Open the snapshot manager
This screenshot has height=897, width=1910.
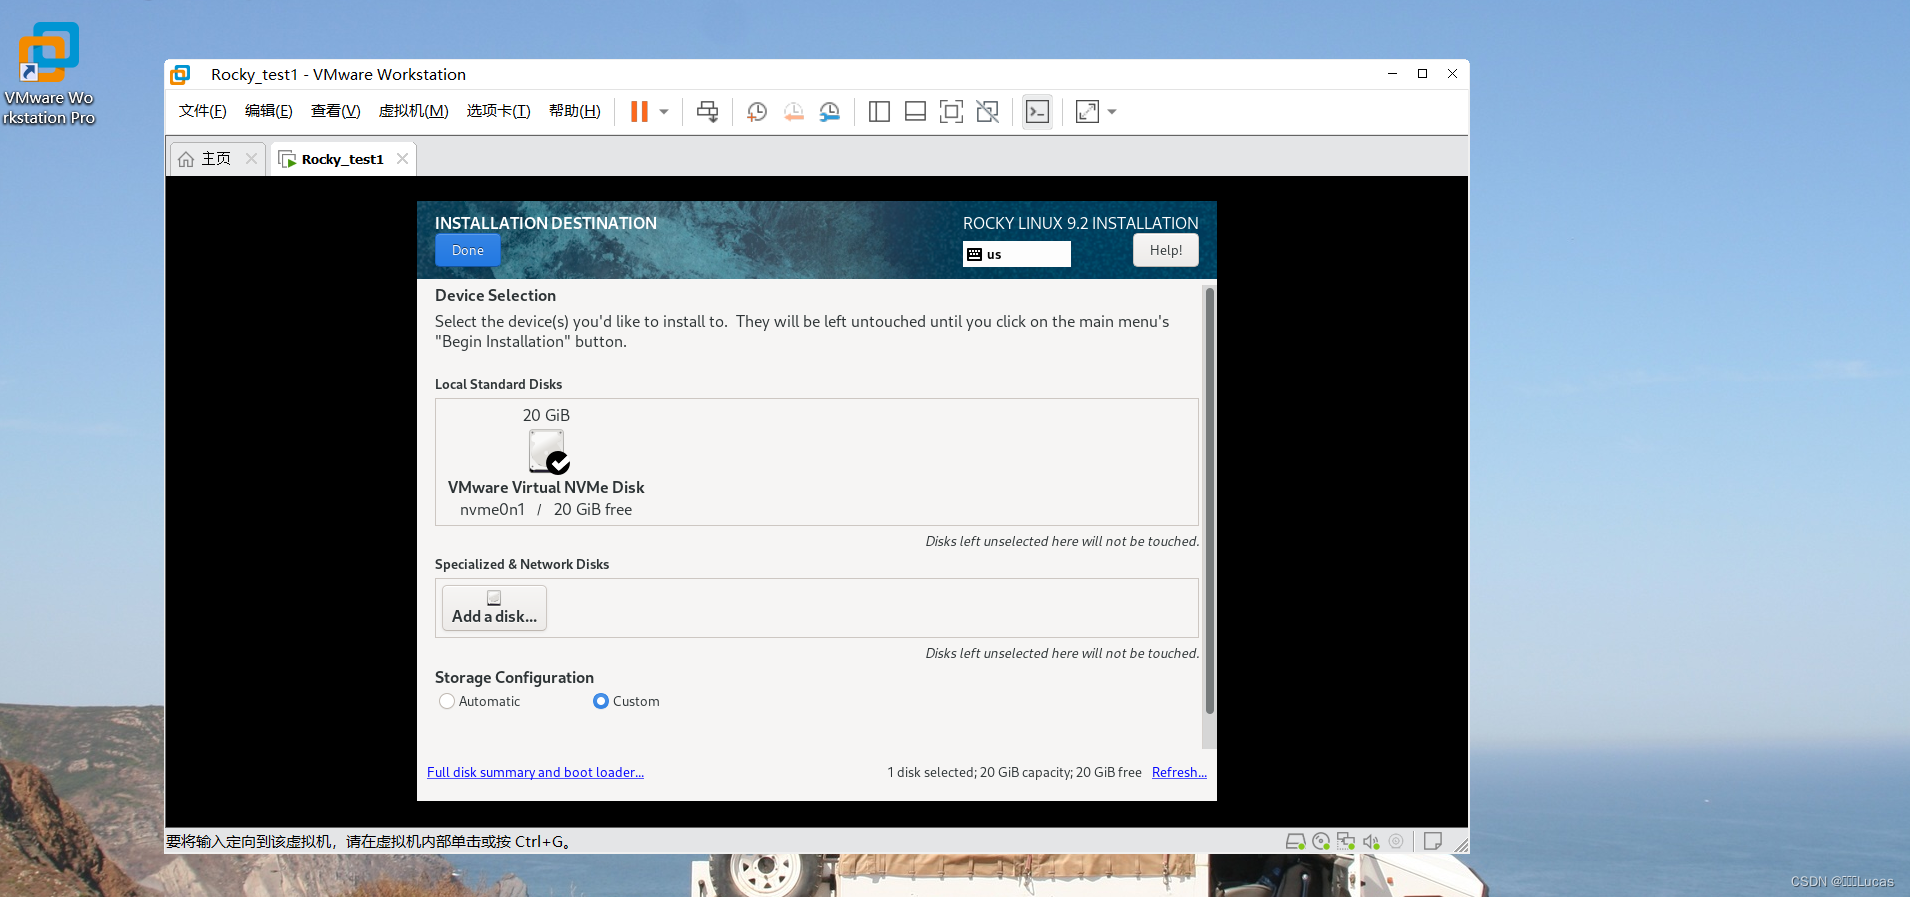click(x=830, y=112)
